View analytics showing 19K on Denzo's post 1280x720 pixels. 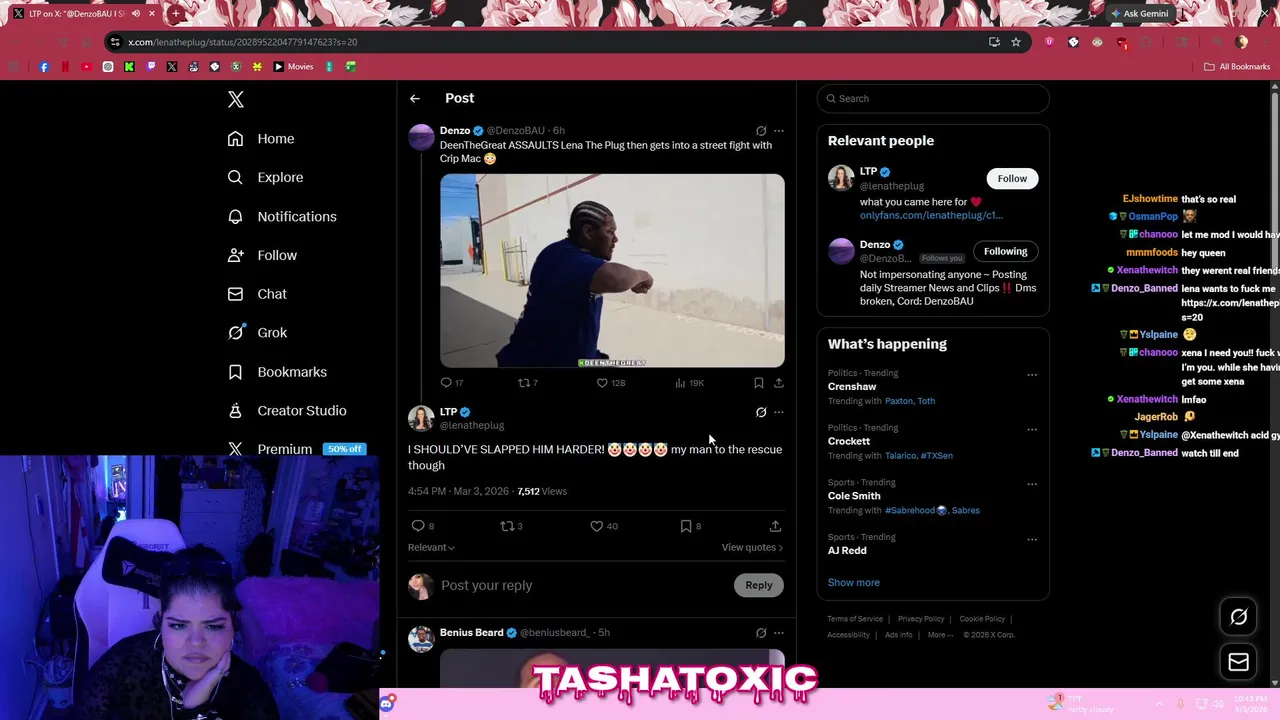[x=689, y=383]
